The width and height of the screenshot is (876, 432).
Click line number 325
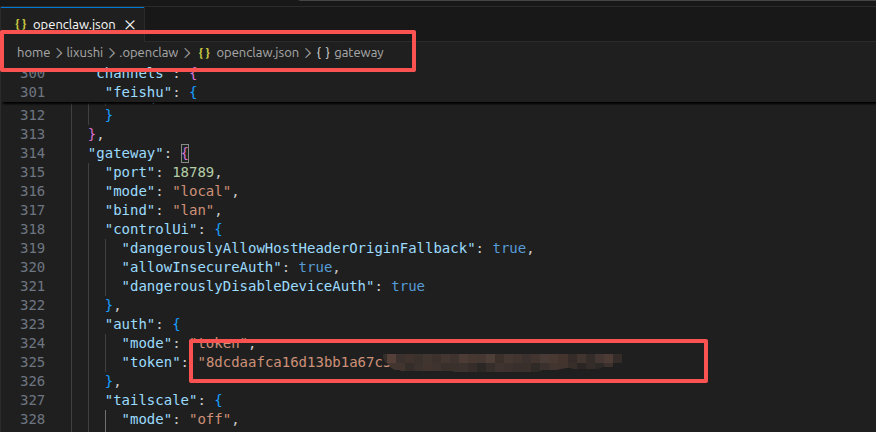[32, 362]
